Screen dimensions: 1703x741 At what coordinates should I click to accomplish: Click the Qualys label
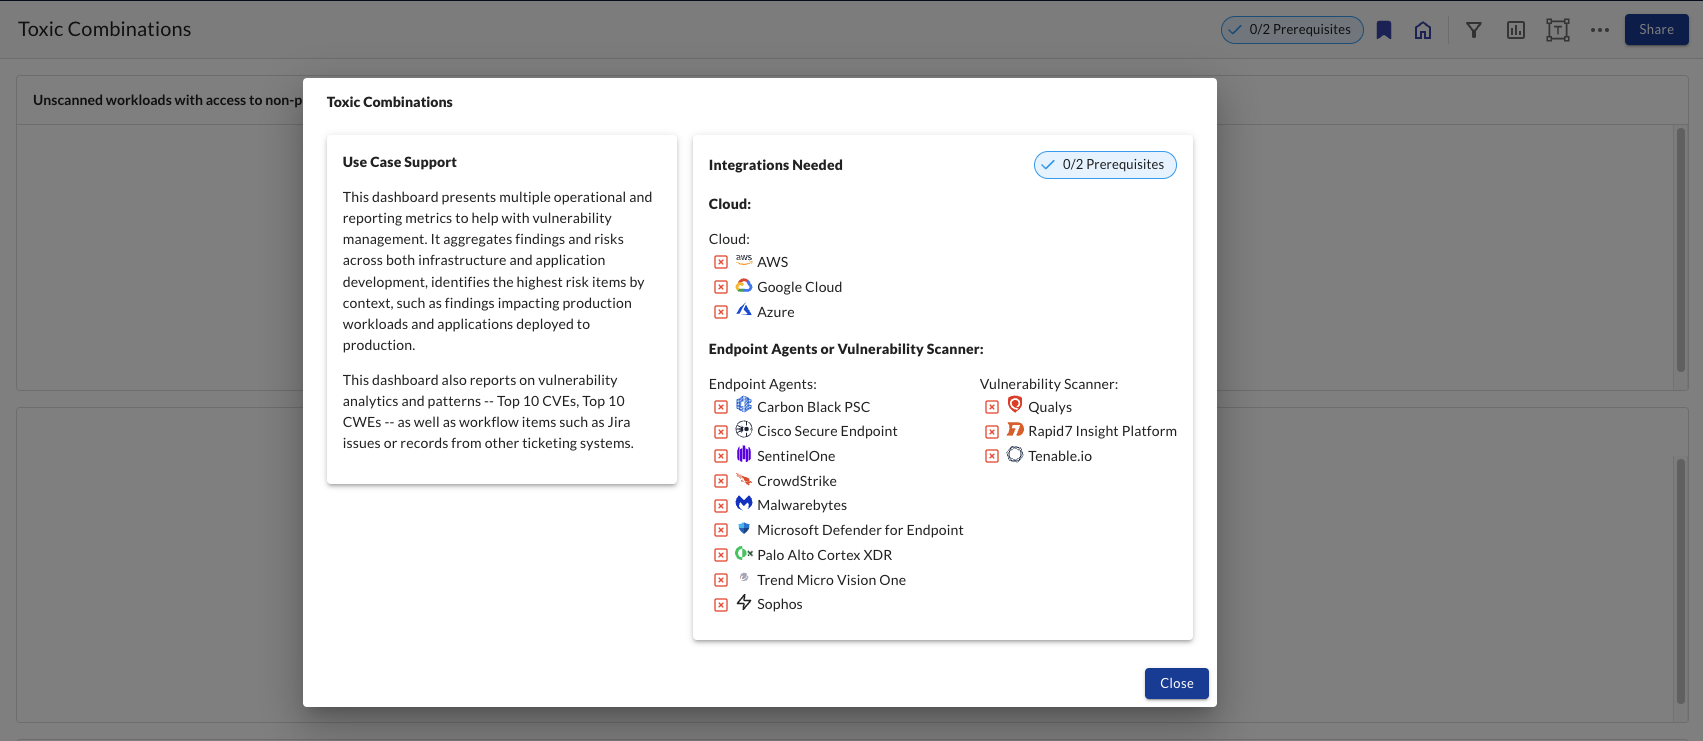(1050, 407)
